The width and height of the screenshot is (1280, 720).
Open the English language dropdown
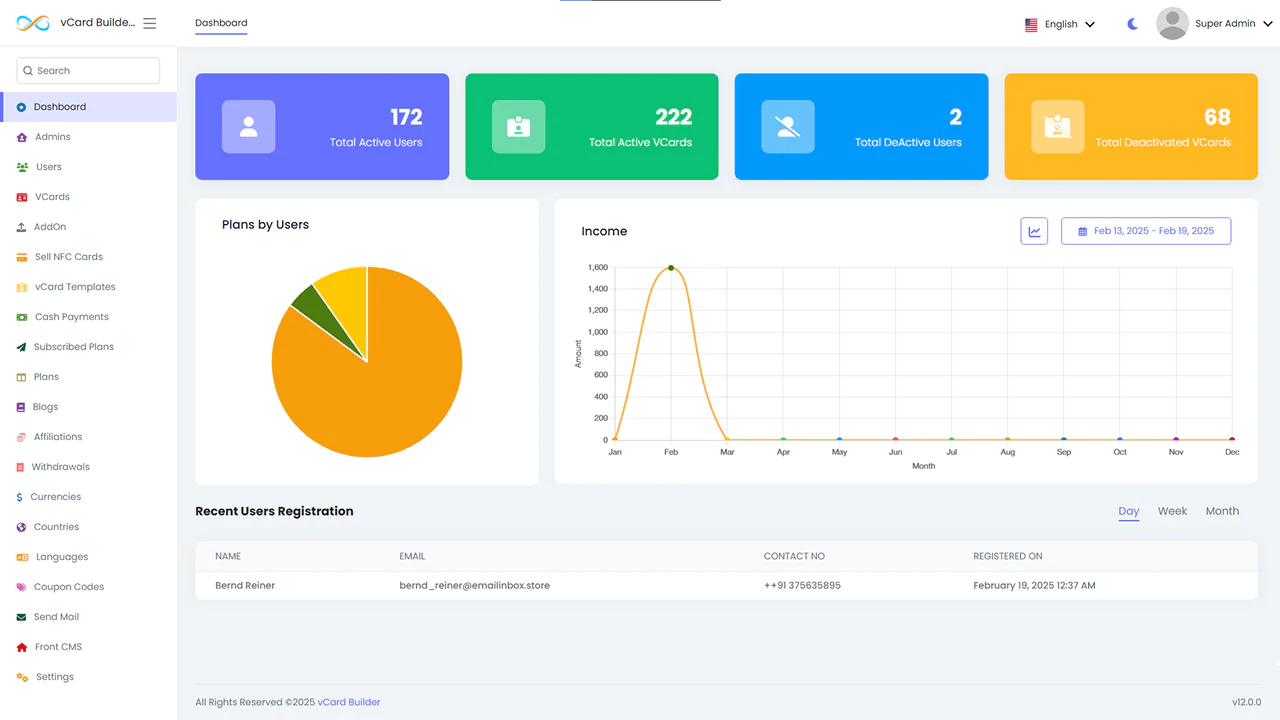pos(1060,24)
